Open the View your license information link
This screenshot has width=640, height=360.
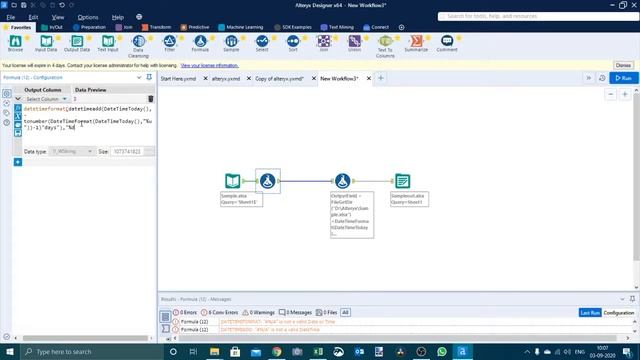pyautogui.click(x=209, y=65)
